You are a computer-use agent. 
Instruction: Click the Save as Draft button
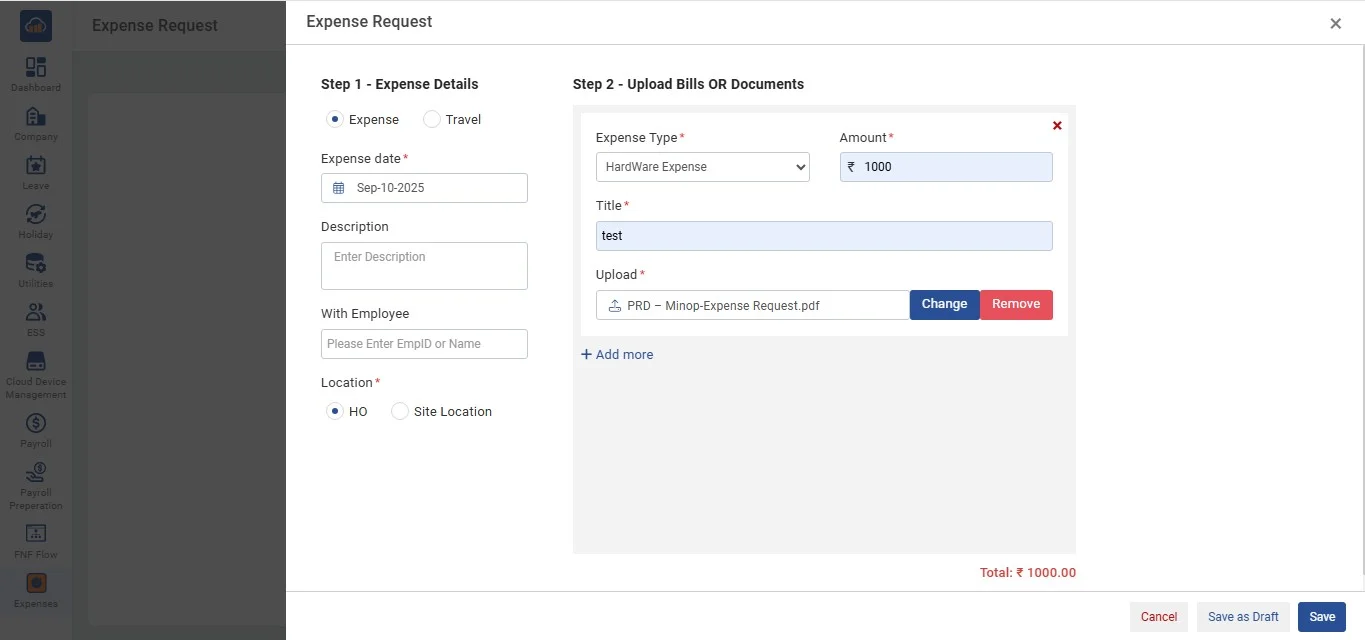[1243, 617]
